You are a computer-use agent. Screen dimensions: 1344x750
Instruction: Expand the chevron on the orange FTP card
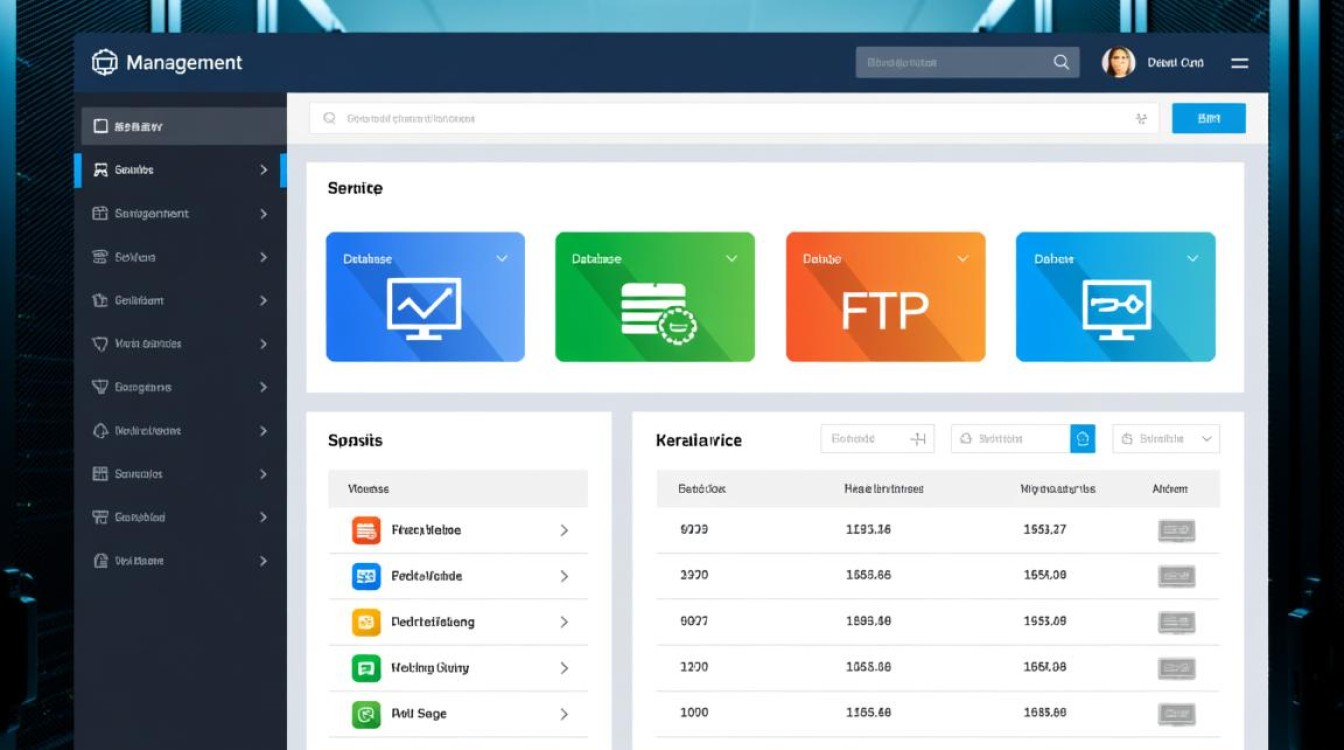pos(962,258)
